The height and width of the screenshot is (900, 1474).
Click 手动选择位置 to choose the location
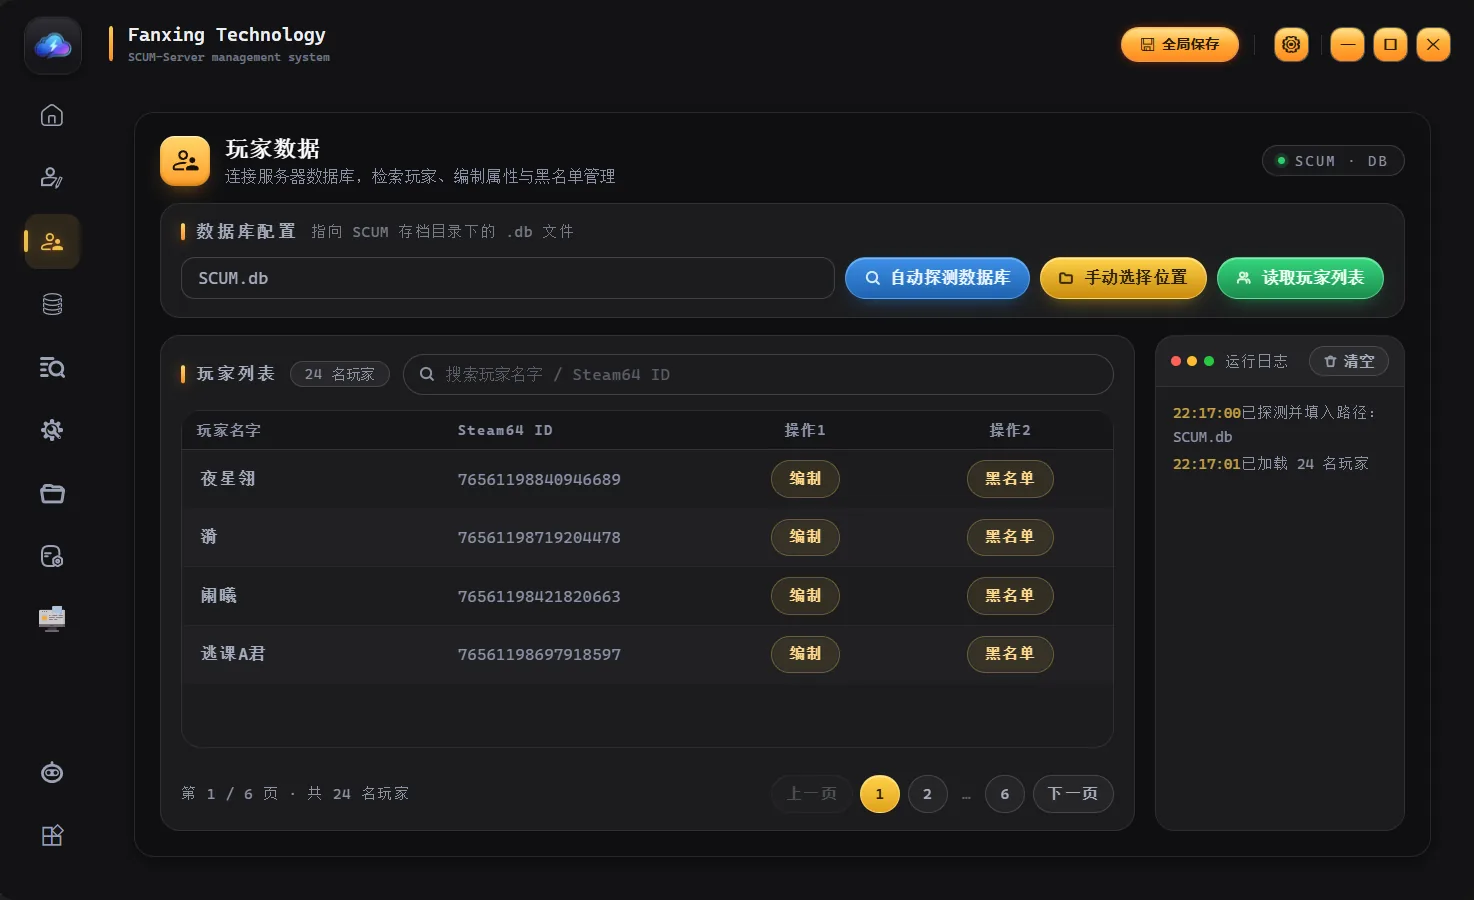pyautogui.click(x=1123, y=278)
